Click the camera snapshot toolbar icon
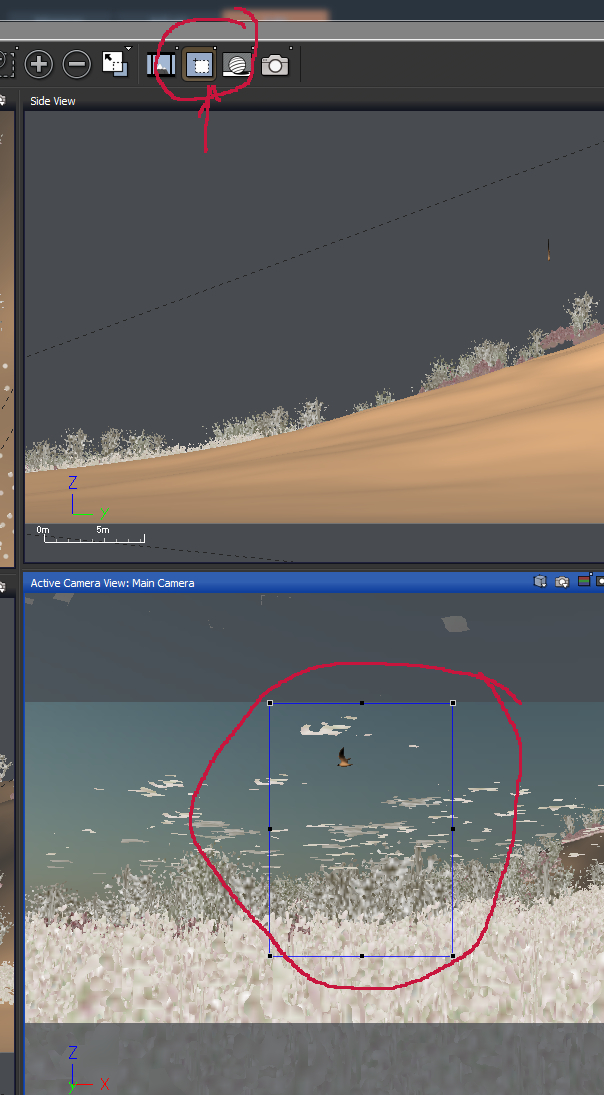604x1095 pixels. click(x=275, y=65)
